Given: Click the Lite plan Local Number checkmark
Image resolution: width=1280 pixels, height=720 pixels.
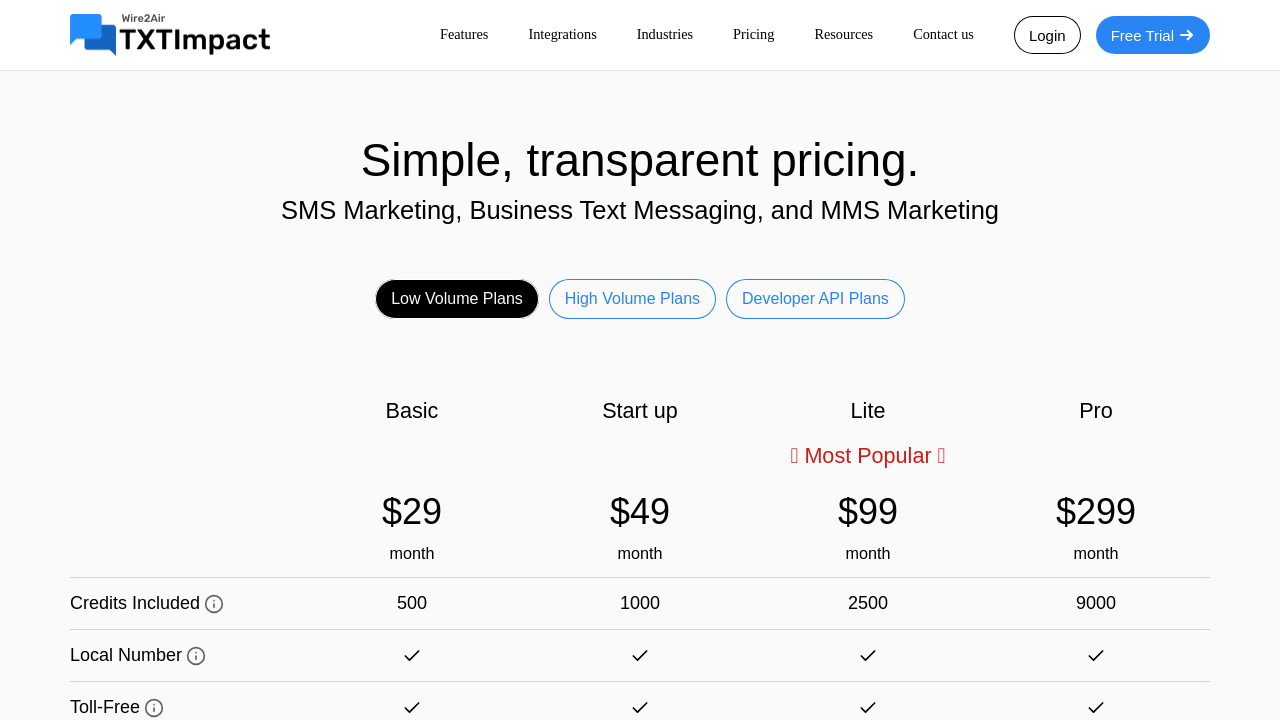Looking at the screenshot, I should click(868, 655).
